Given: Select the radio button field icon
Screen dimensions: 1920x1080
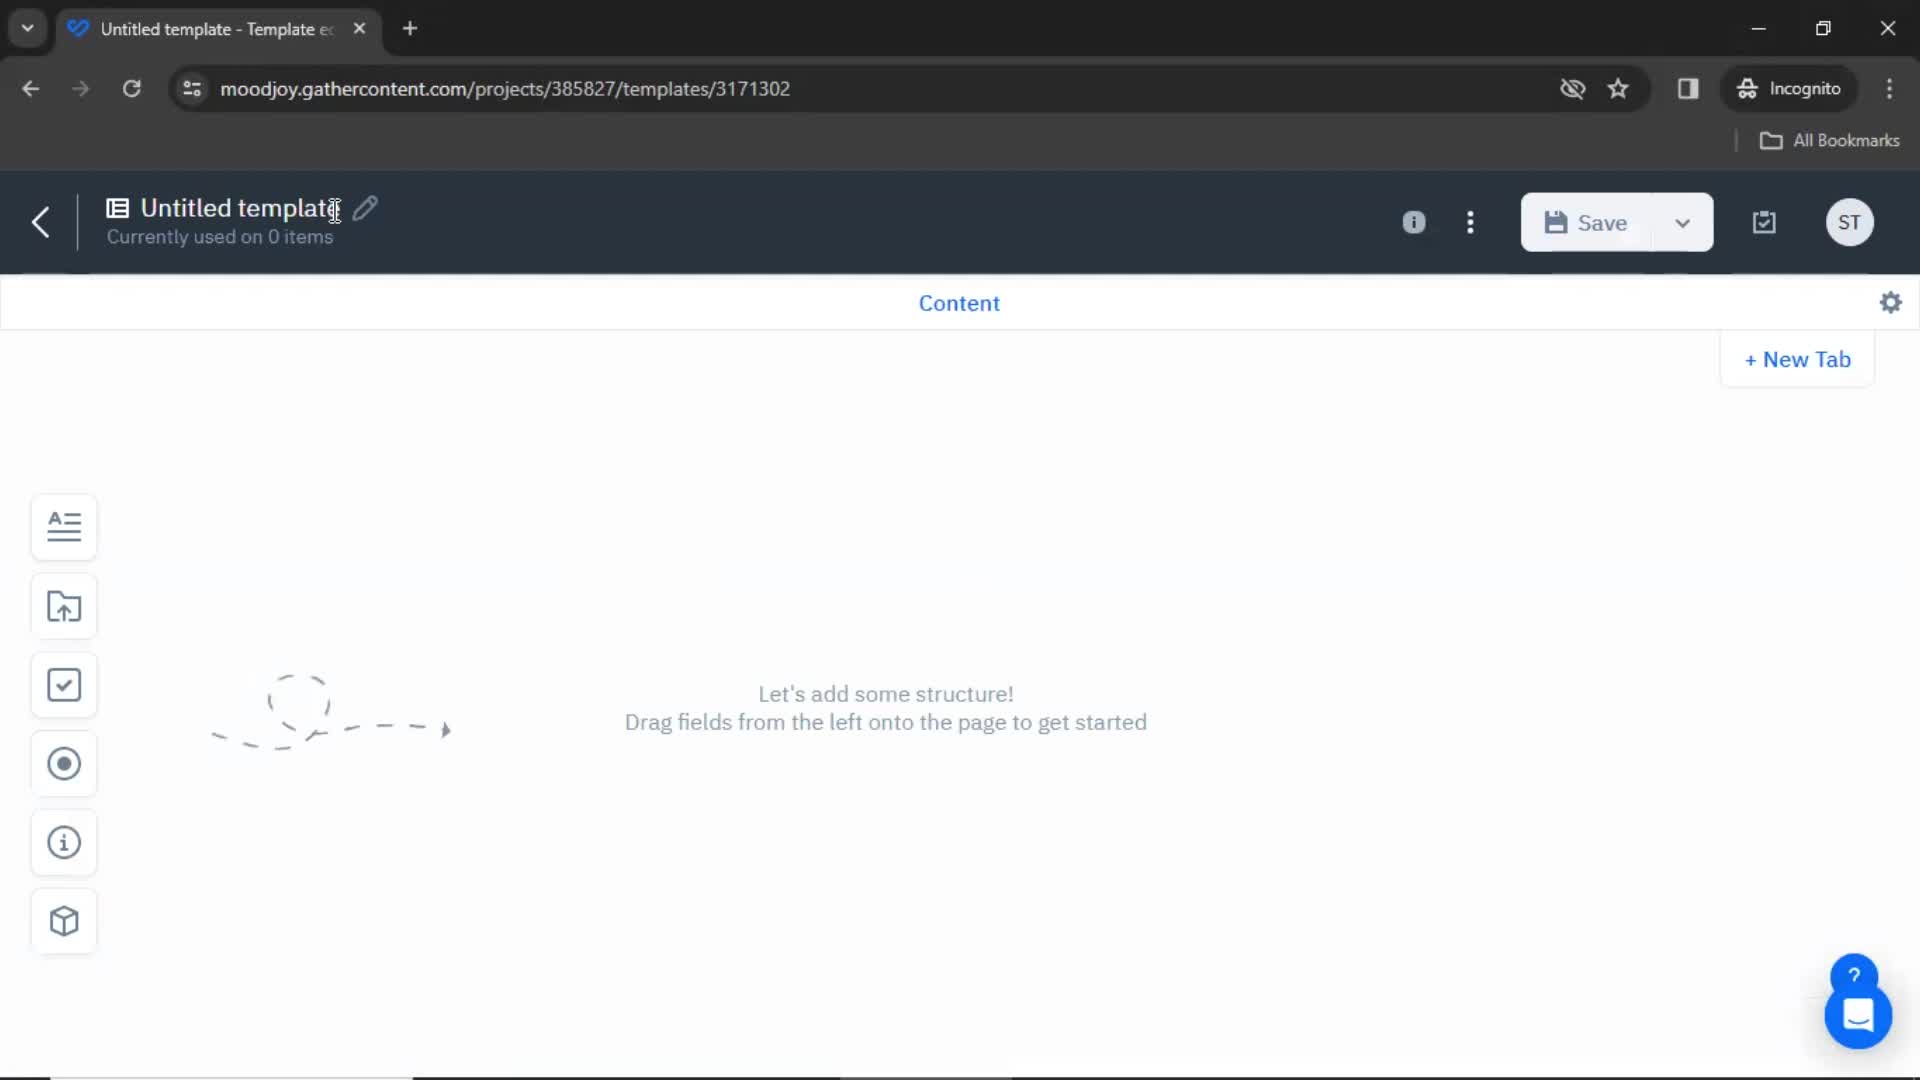Looking at the screenshot, I should (64, 764).
